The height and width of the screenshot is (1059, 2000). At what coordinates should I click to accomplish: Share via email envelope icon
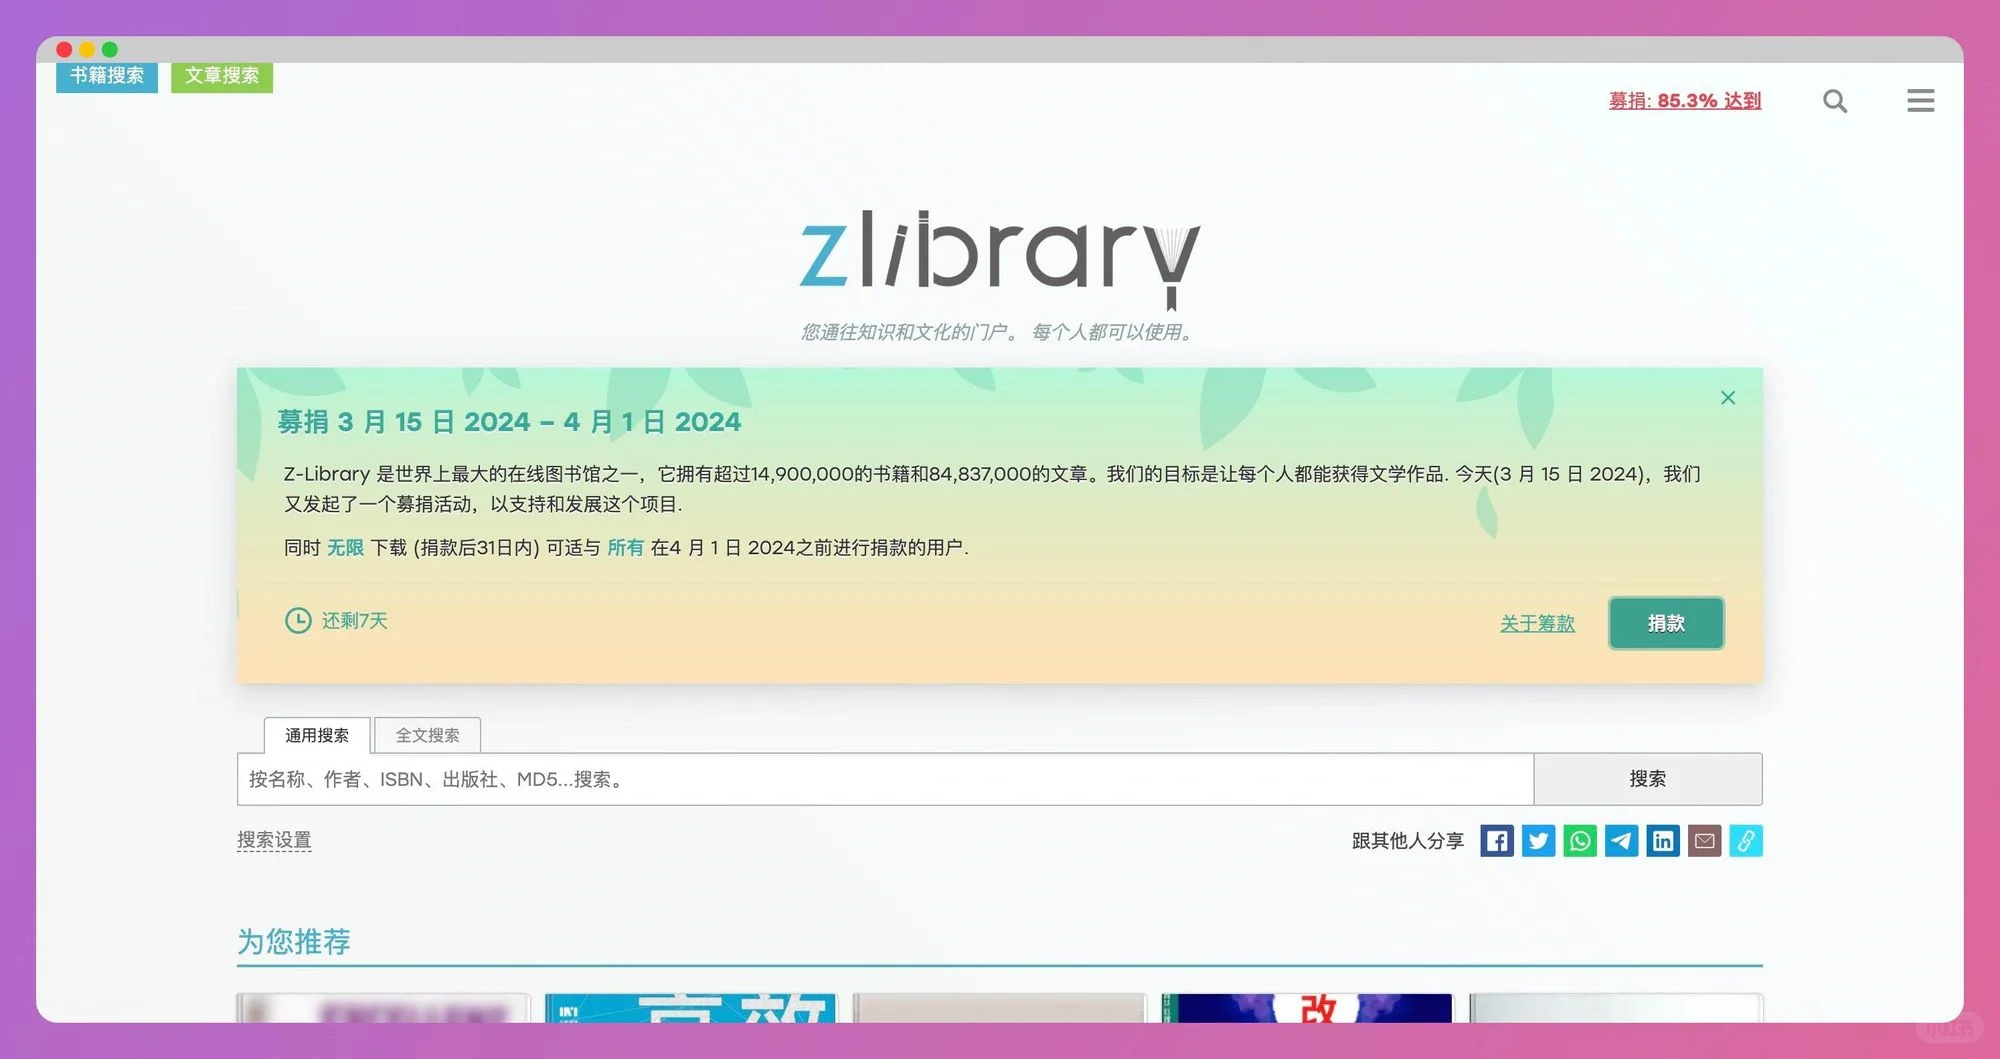click(1704, 841)
